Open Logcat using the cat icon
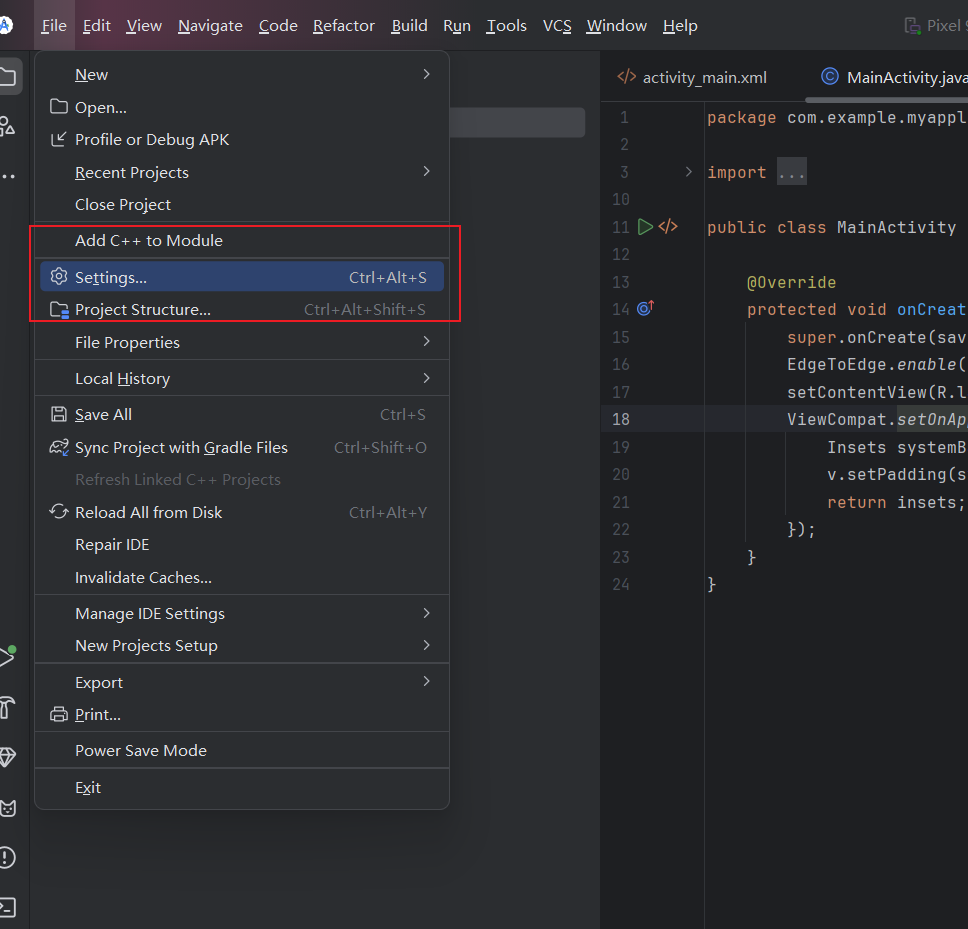 tap(8, 808)
